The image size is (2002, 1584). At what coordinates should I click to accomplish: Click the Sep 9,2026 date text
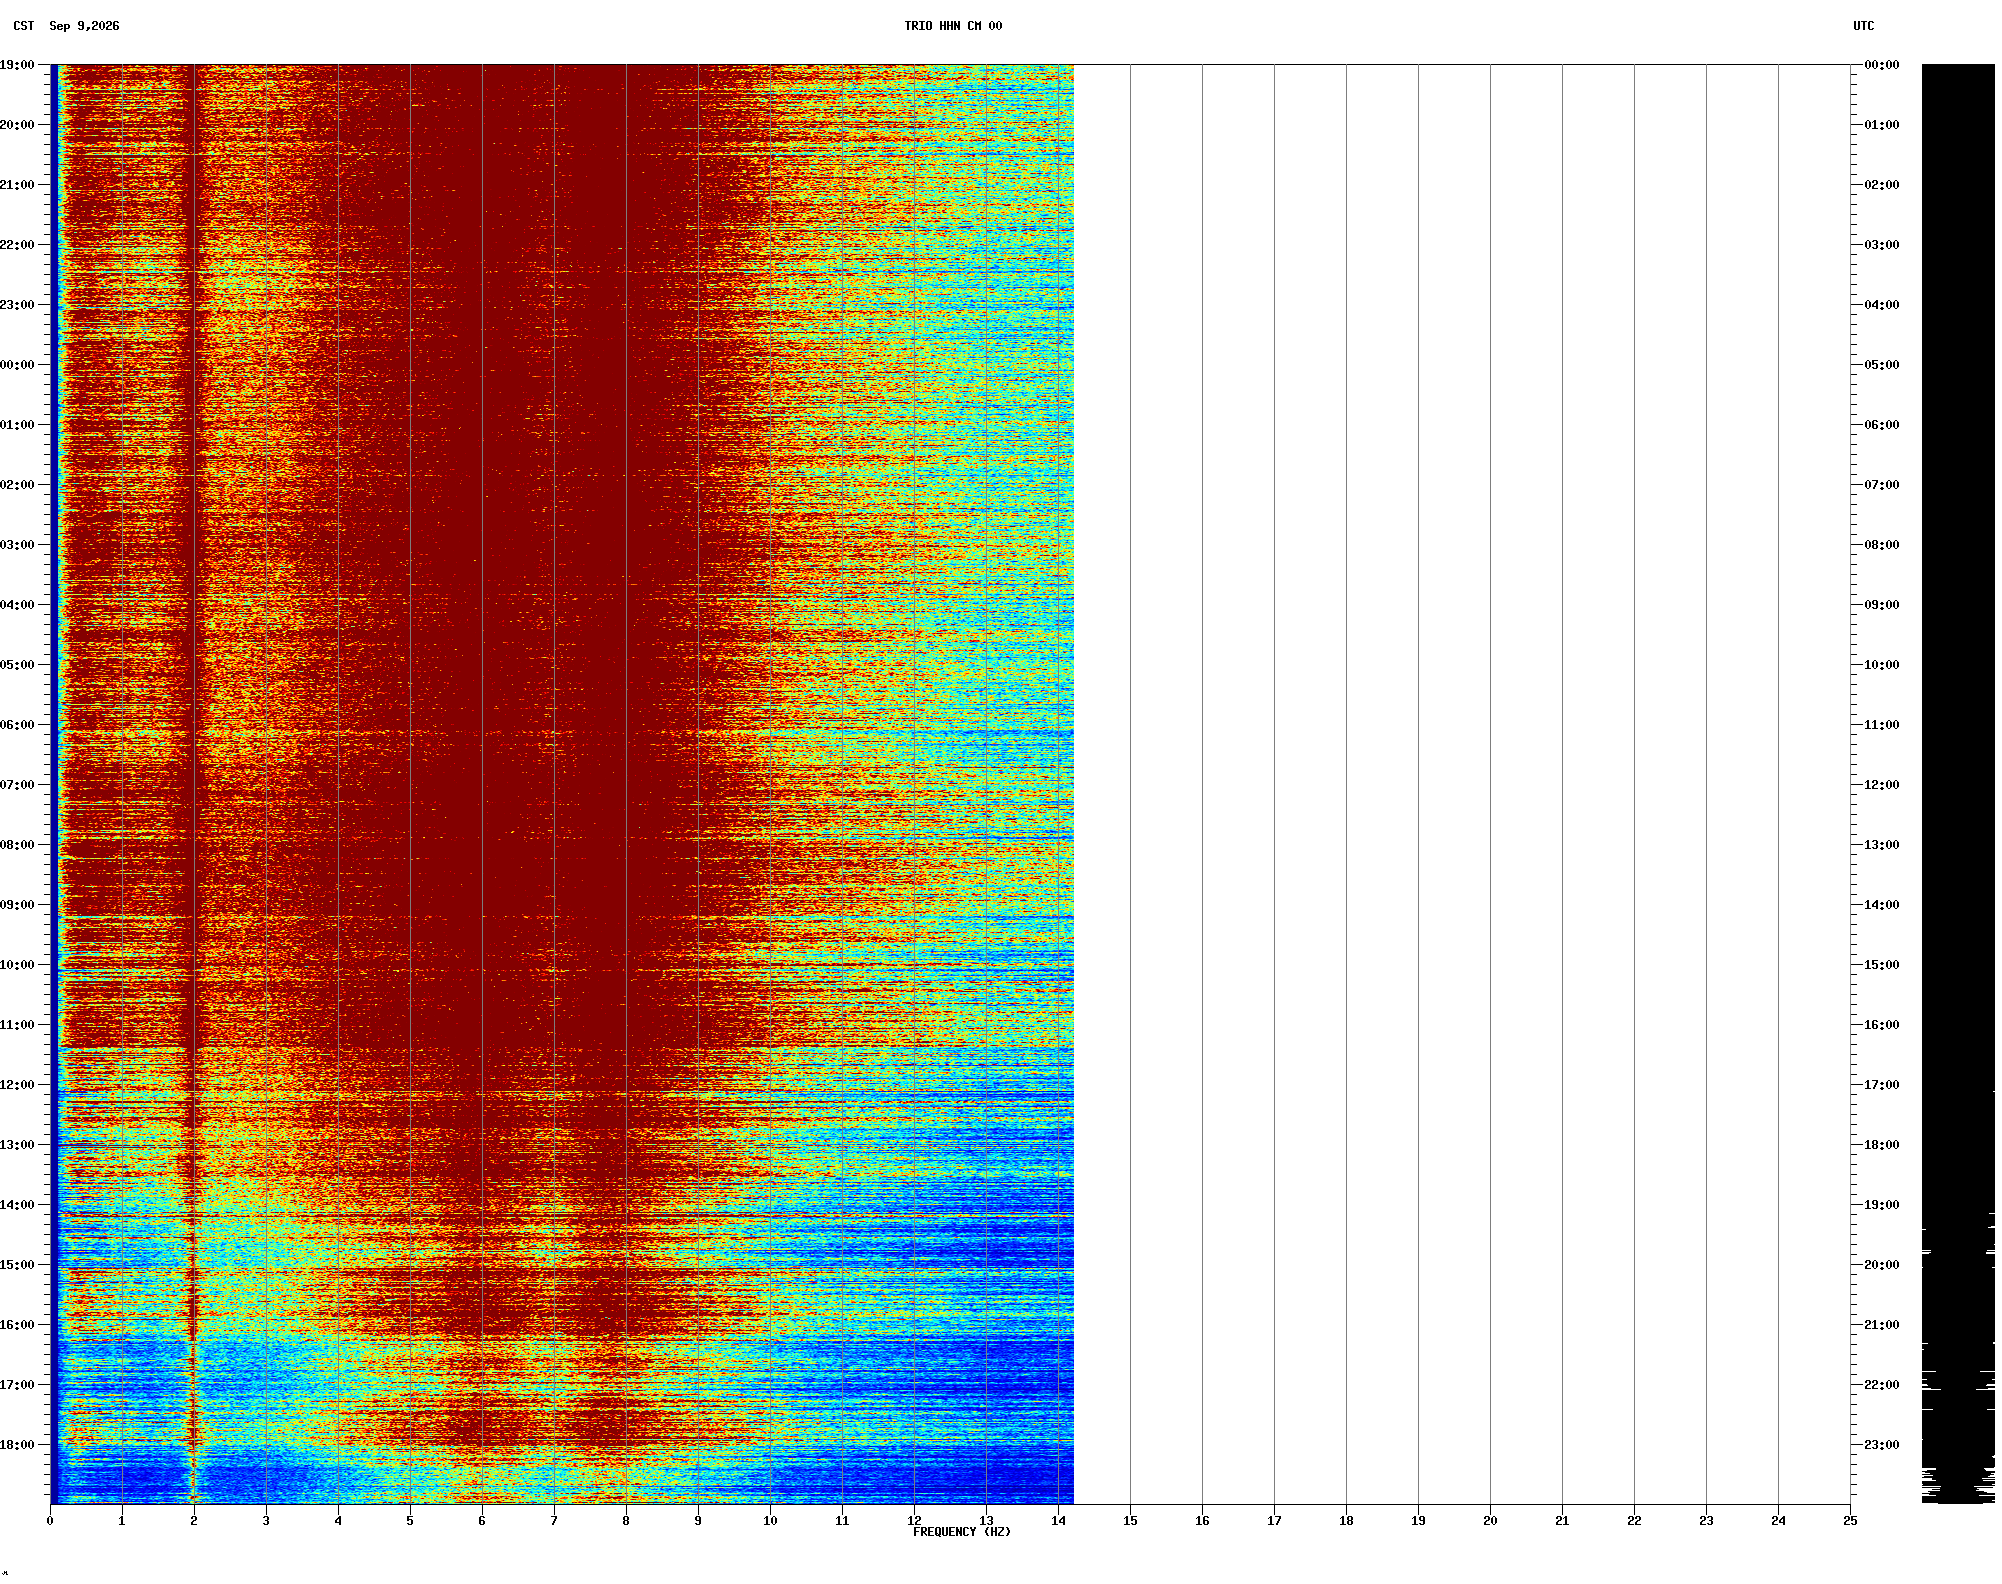click(x=84, y=26)
